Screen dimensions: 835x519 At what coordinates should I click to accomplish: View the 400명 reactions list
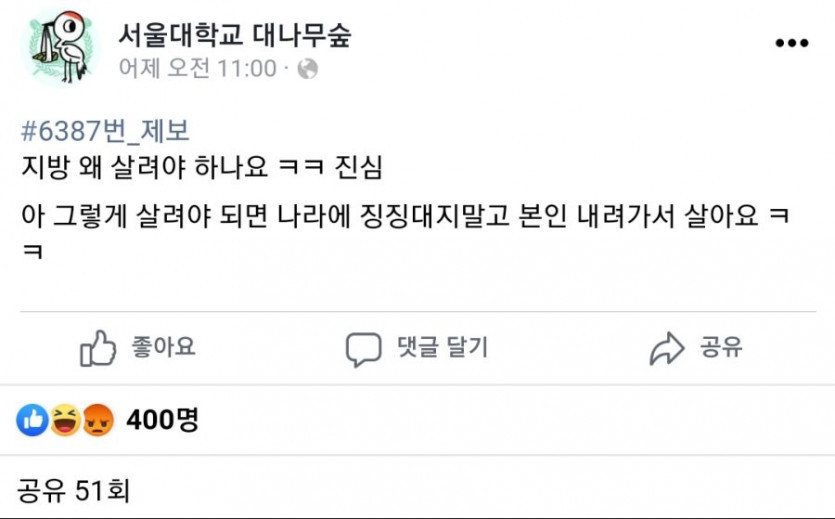coord(162,420)
